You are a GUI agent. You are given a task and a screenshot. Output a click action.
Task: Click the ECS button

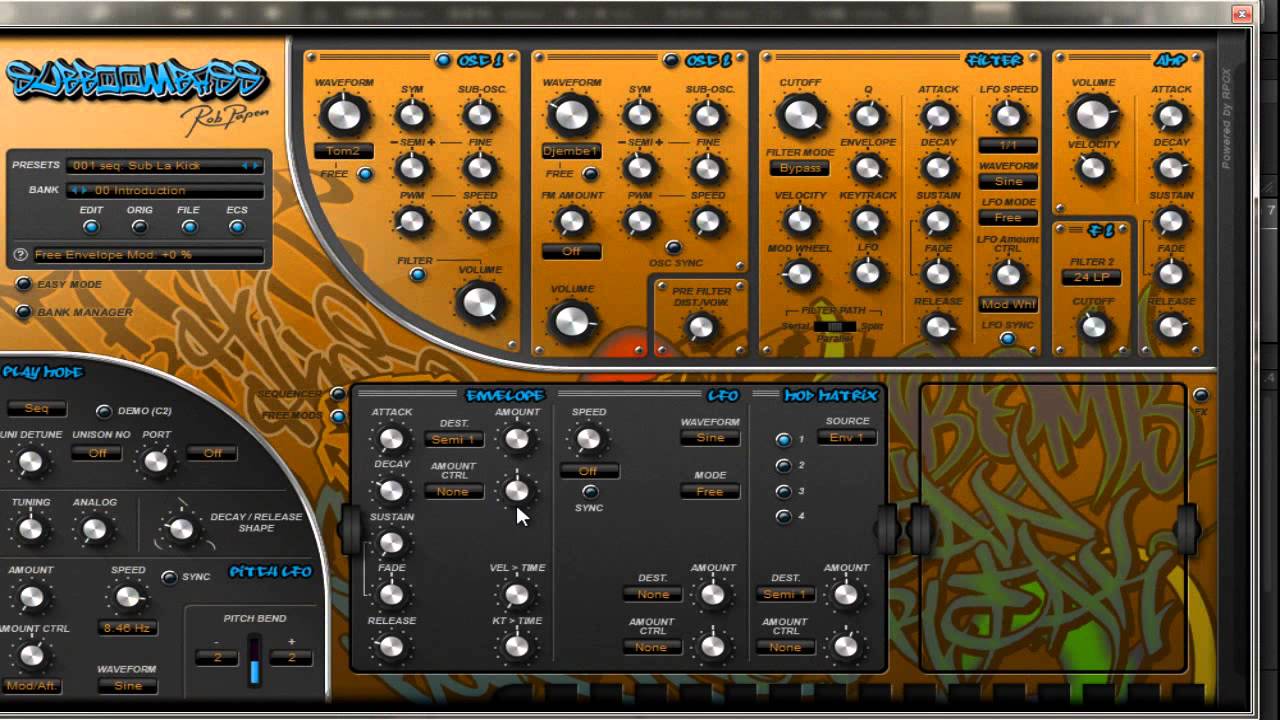pyautogui.click(x=237, y=227)
